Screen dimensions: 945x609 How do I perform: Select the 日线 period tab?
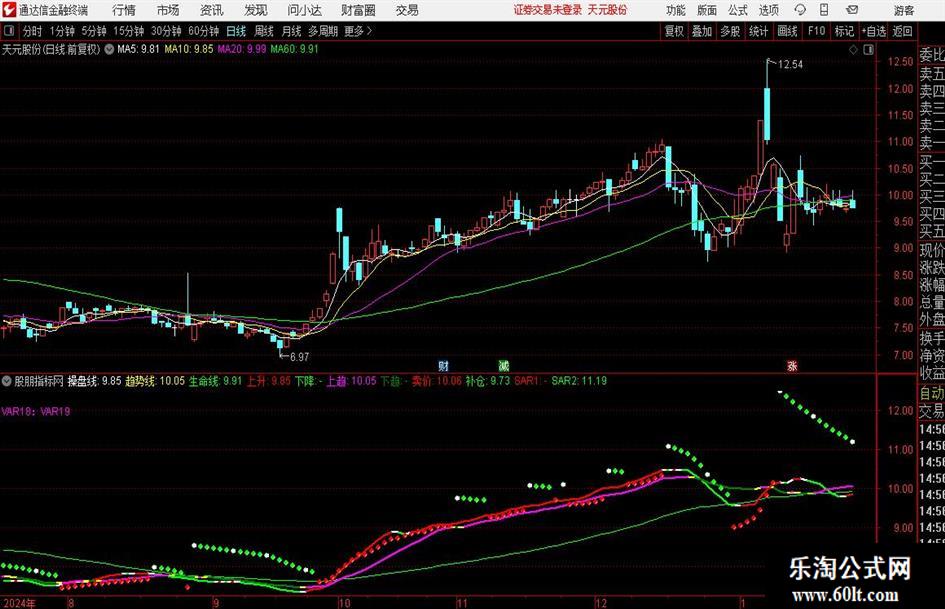[236, 31]
